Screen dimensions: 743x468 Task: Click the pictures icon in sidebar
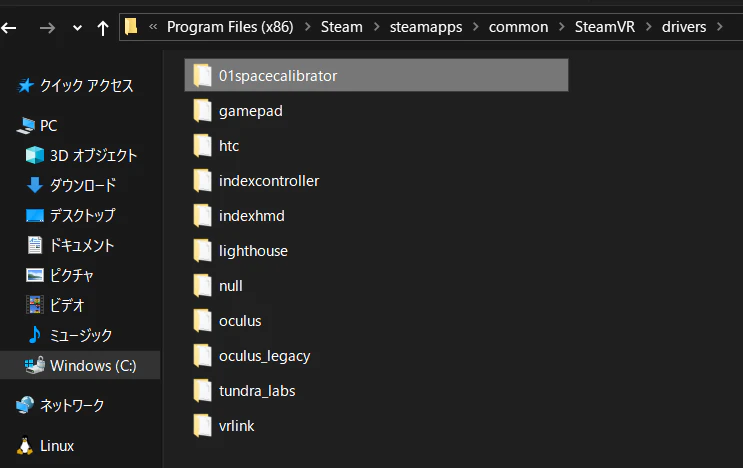point(35,275)
